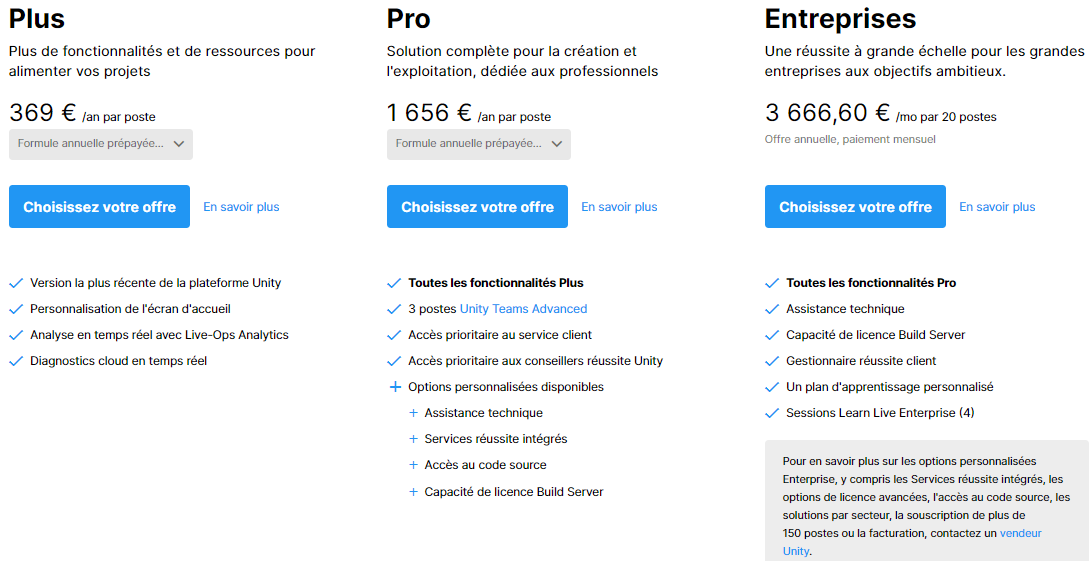Open 'En savoir plus' for Pro plan
The height and width of the screenshot is (561, 1089).
[619, 207]
